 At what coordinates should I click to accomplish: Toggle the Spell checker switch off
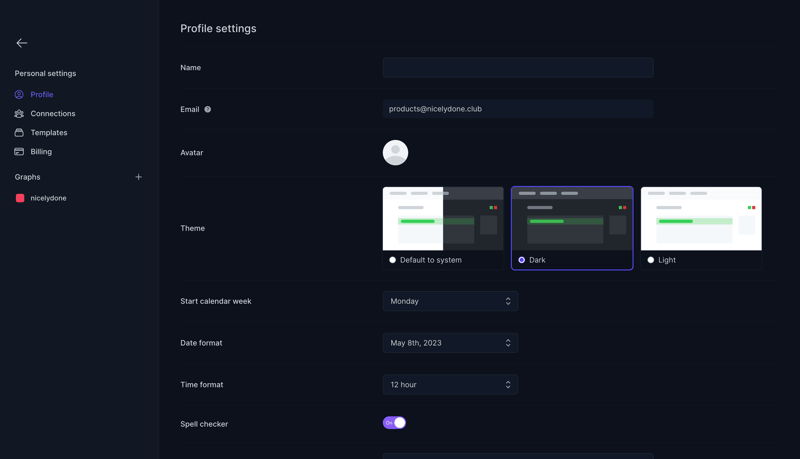click(x=394, y=423)
